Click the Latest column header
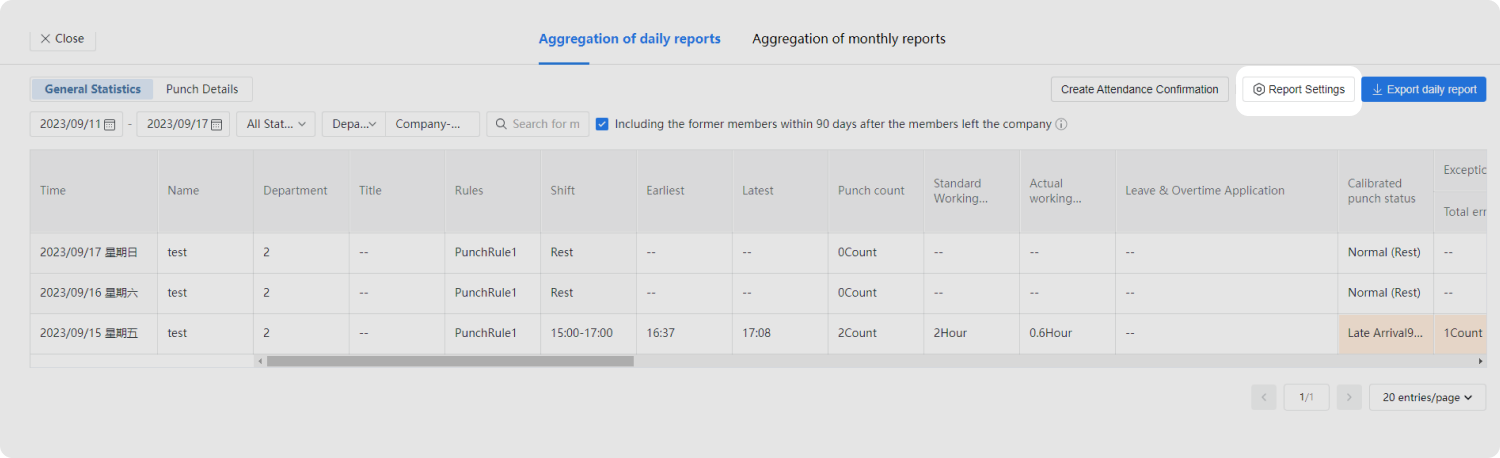1500x458 pixels. [780, 191]
